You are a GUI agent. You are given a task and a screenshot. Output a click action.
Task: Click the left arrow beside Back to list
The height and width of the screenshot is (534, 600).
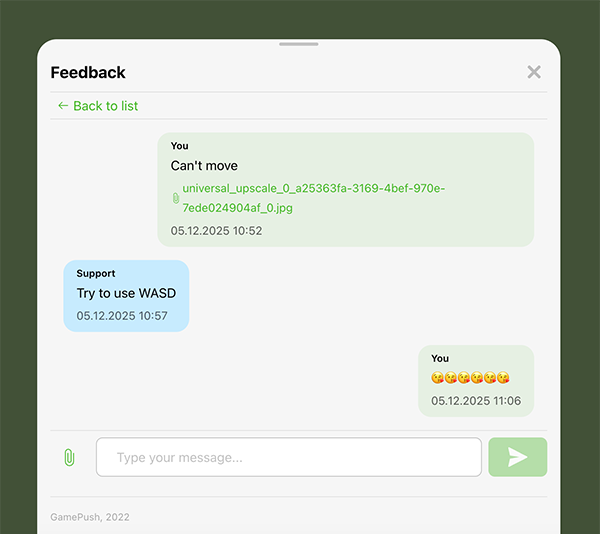pyautogui.click(x=63, y=106)
